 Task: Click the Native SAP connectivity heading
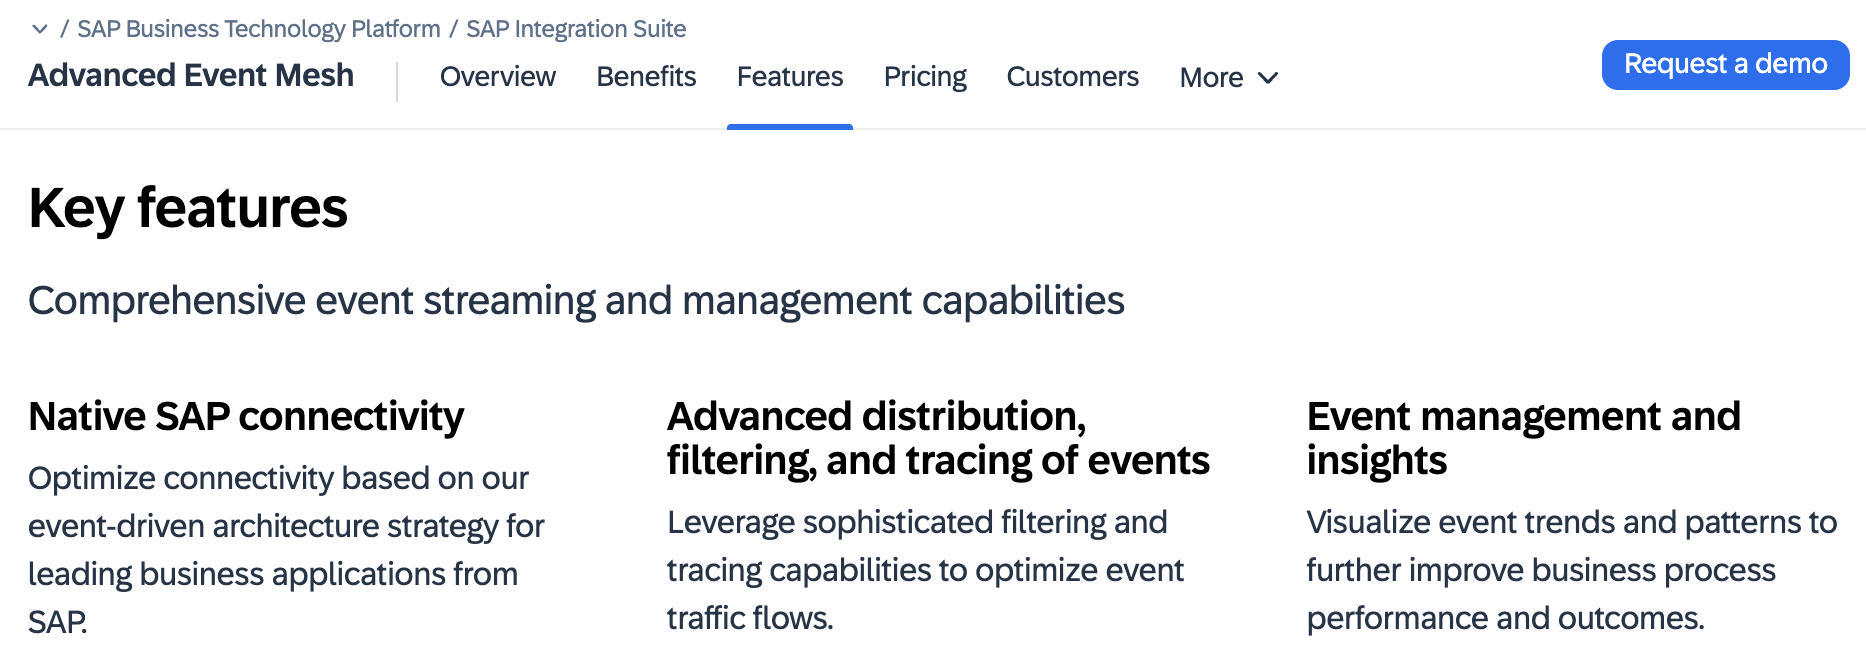click(246, 416)
